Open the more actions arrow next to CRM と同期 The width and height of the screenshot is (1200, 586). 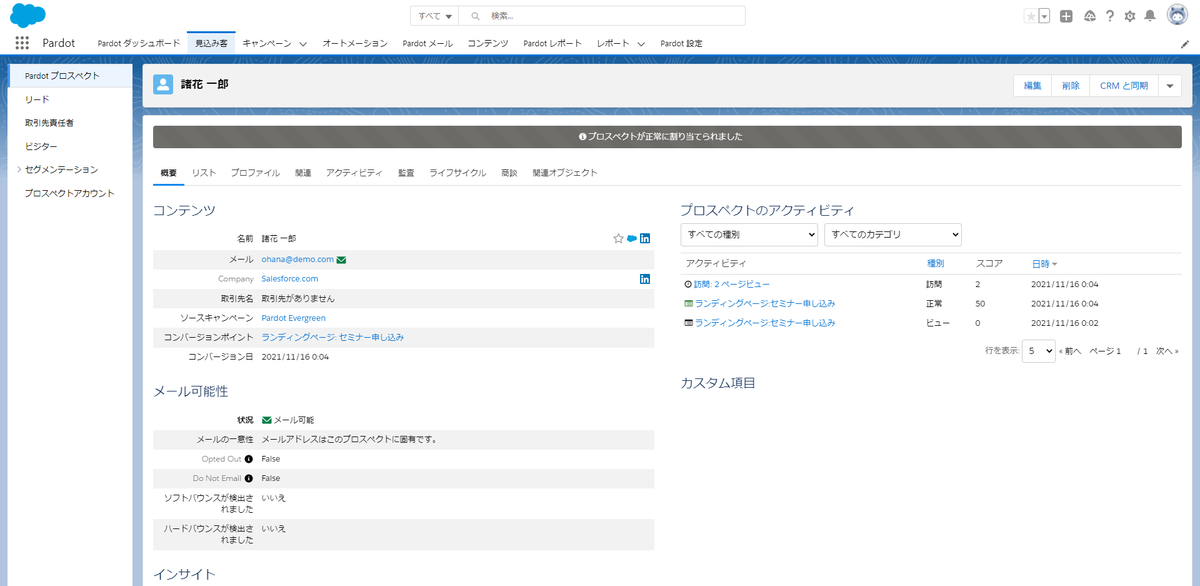pyautogui.click(x=1171, y=86)
